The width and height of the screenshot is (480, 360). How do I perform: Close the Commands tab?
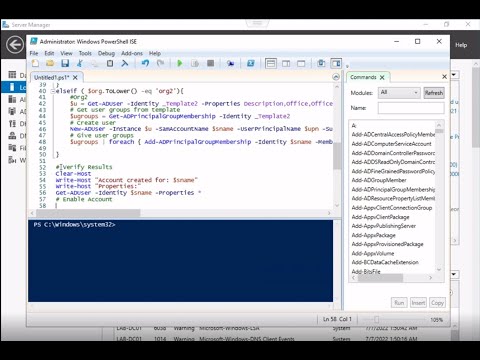coord(382,77)
